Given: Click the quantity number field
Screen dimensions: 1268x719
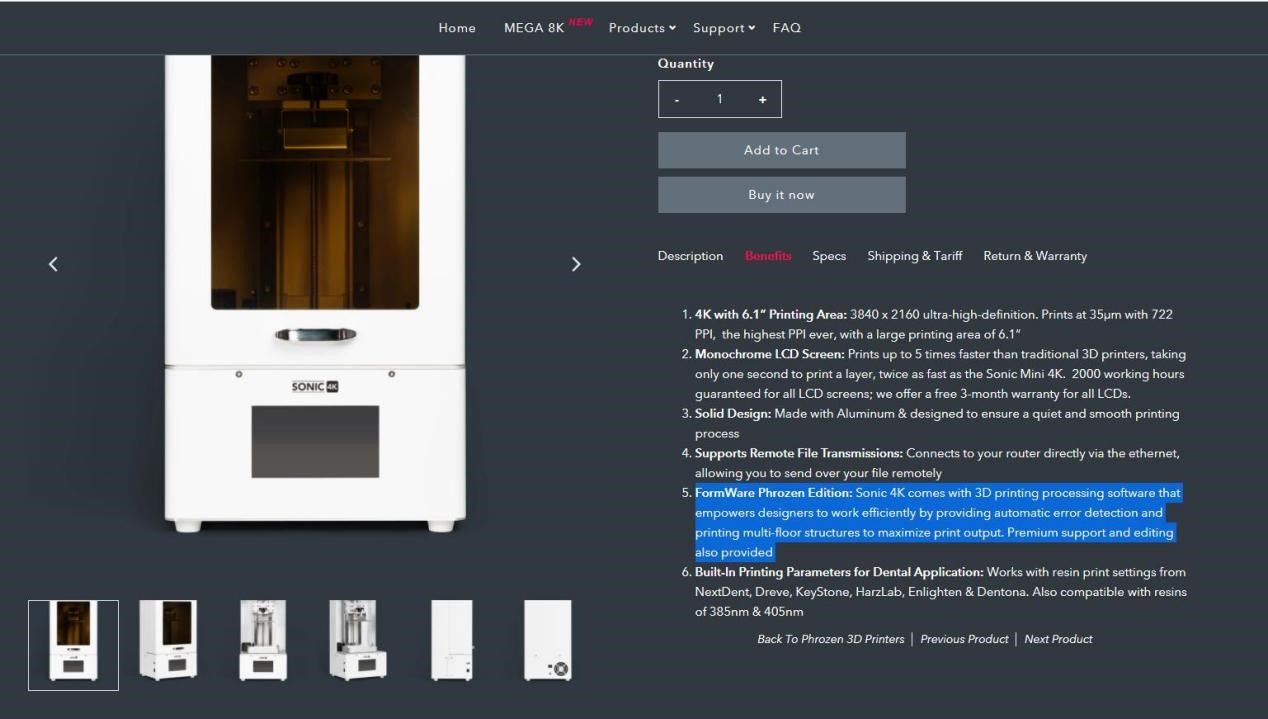Looking at the screenshot, I should click(719, 99).
